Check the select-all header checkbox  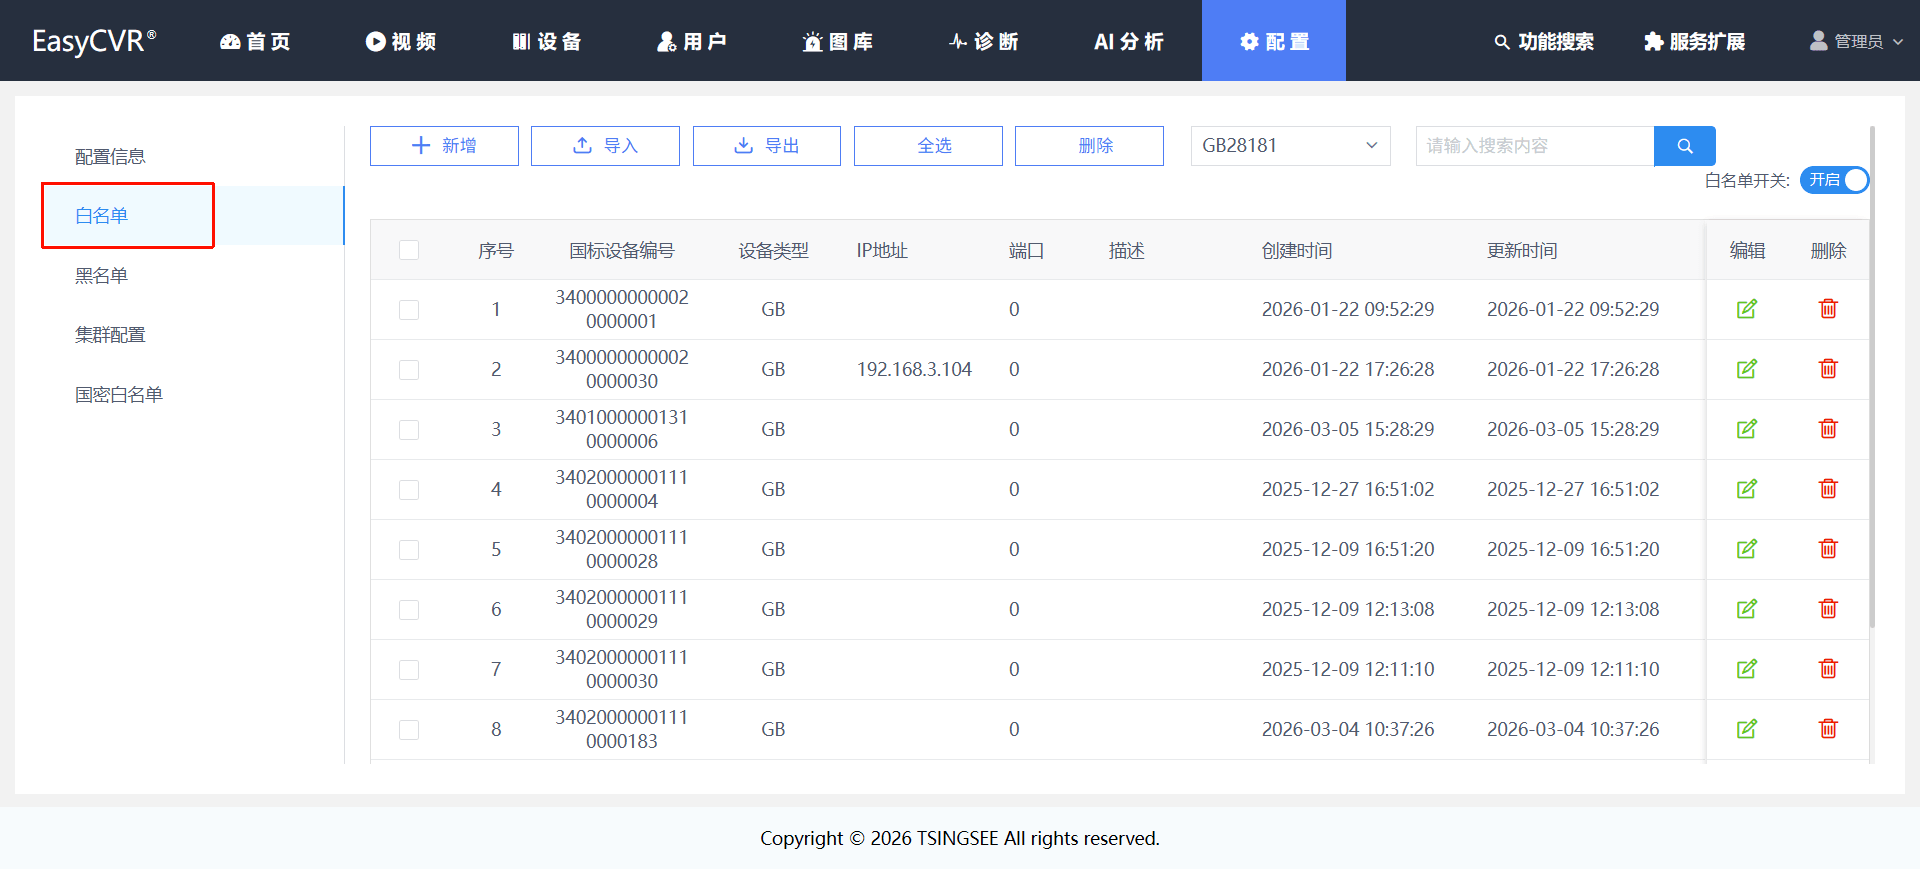point(409,250)
